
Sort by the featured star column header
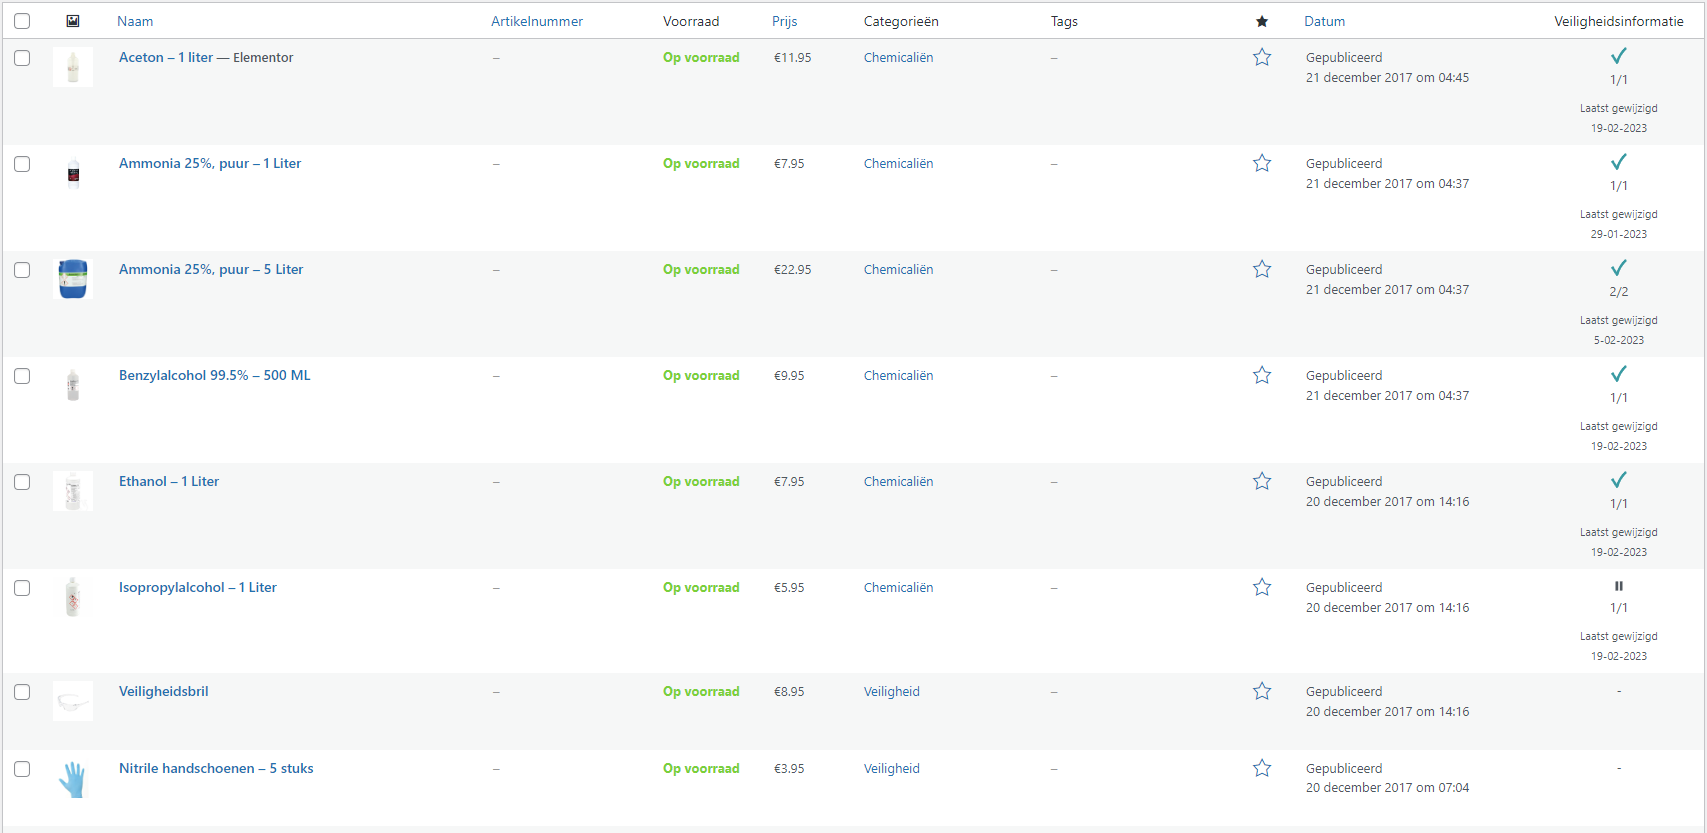click(1262, 21)
